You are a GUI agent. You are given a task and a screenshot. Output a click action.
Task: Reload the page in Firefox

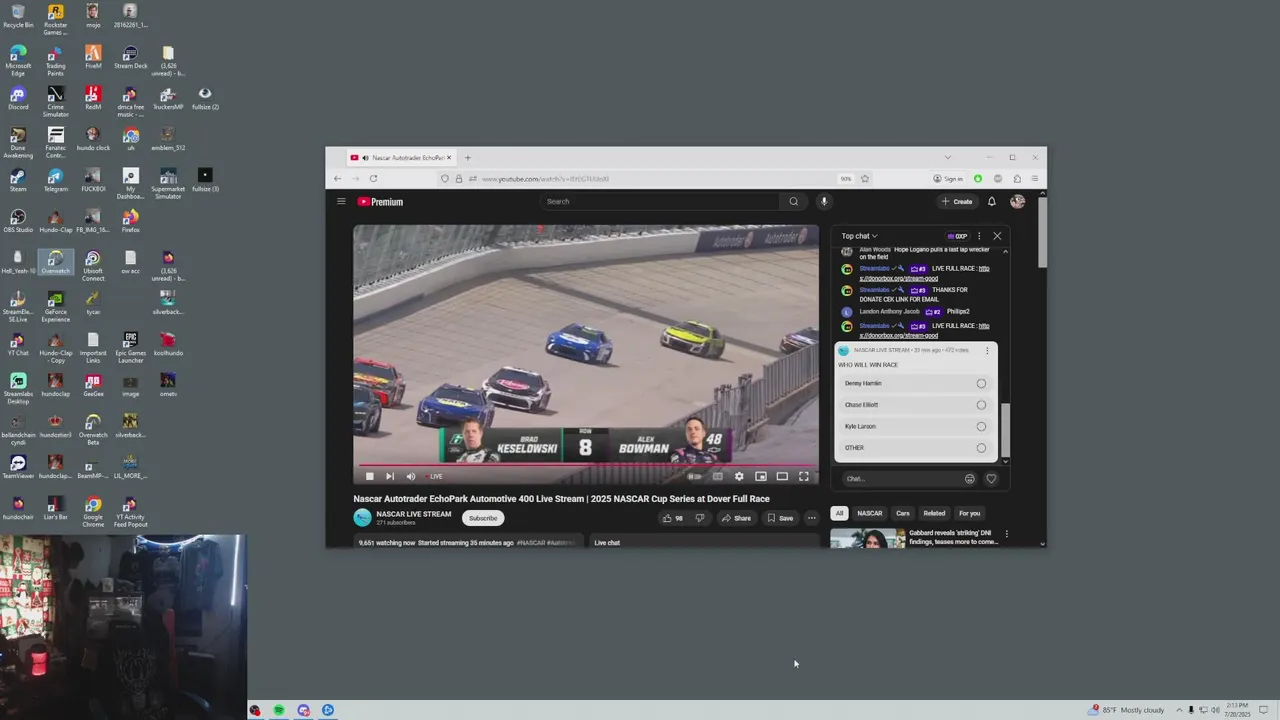373,179
